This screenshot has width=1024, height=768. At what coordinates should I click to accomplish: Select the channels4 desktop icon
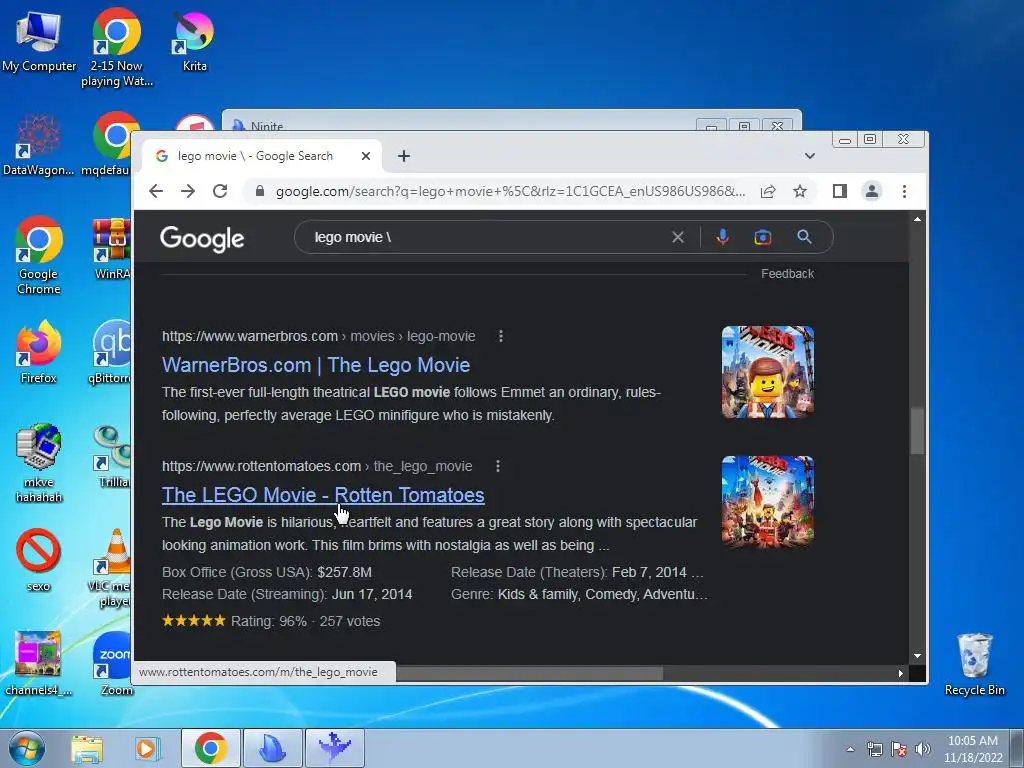click(38, 664)
